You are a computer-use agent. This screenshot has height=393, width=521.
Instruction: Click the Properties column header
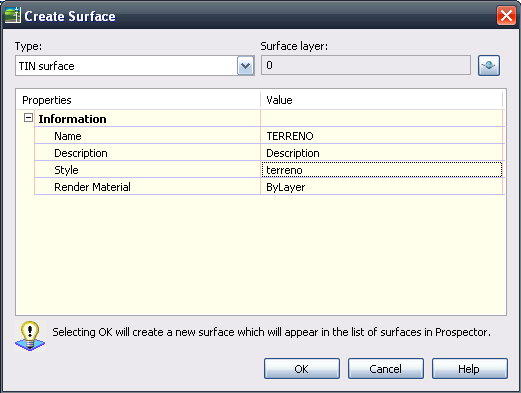point(138,100)
